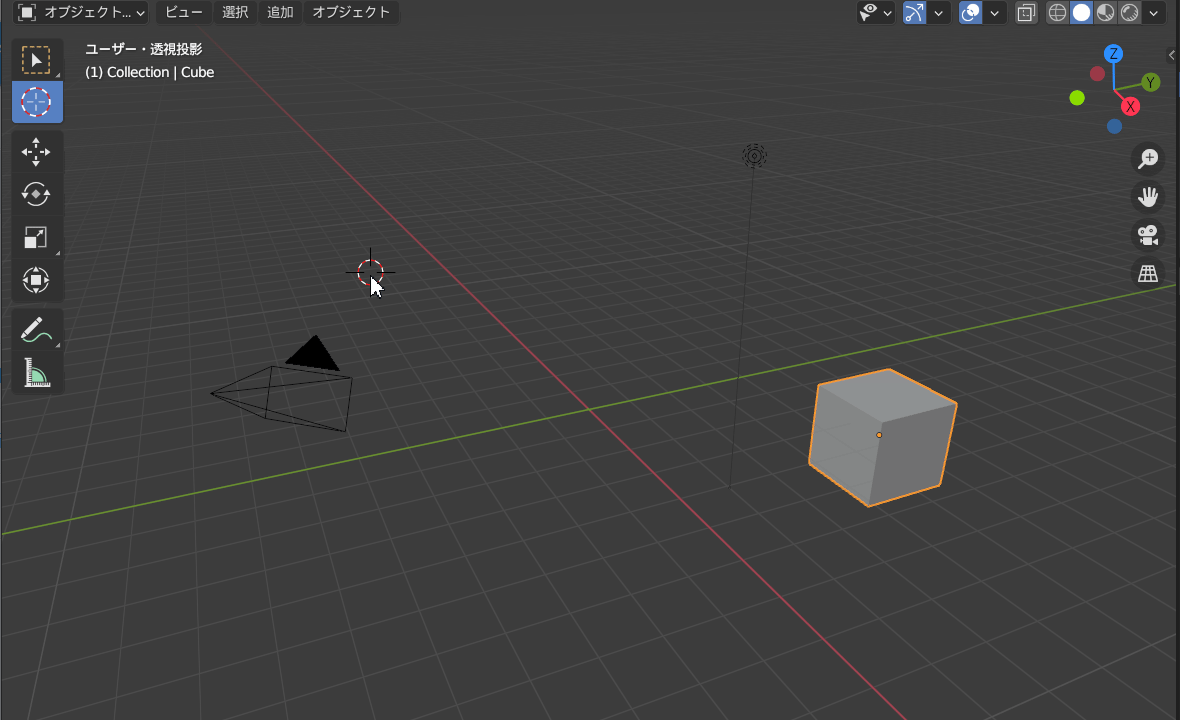1180x720 pixels.
Task: Switch to wireframe shading mode
Action: (1057, 13)
